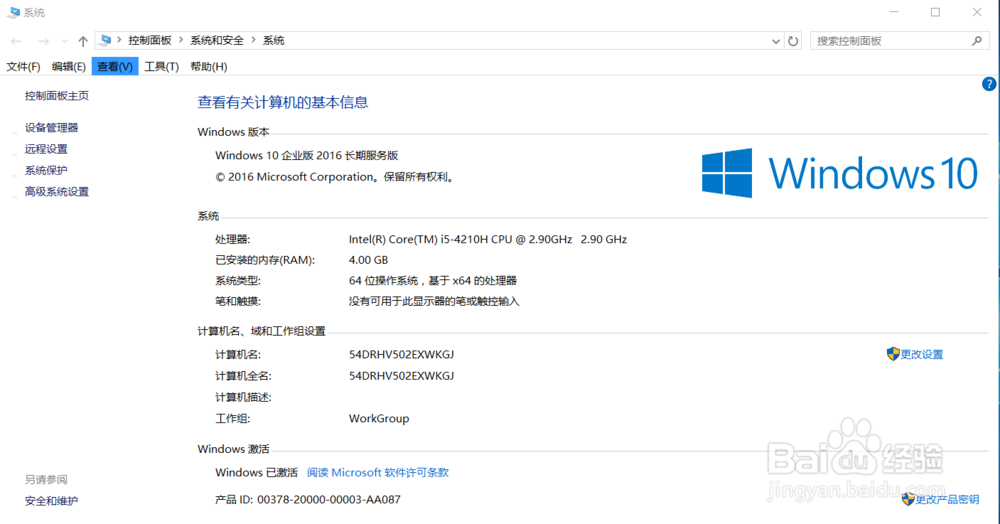Viewport: 1000px width, 524px height.
Task: Open 高级系统设置 link
Action: [x=57, y=192]
